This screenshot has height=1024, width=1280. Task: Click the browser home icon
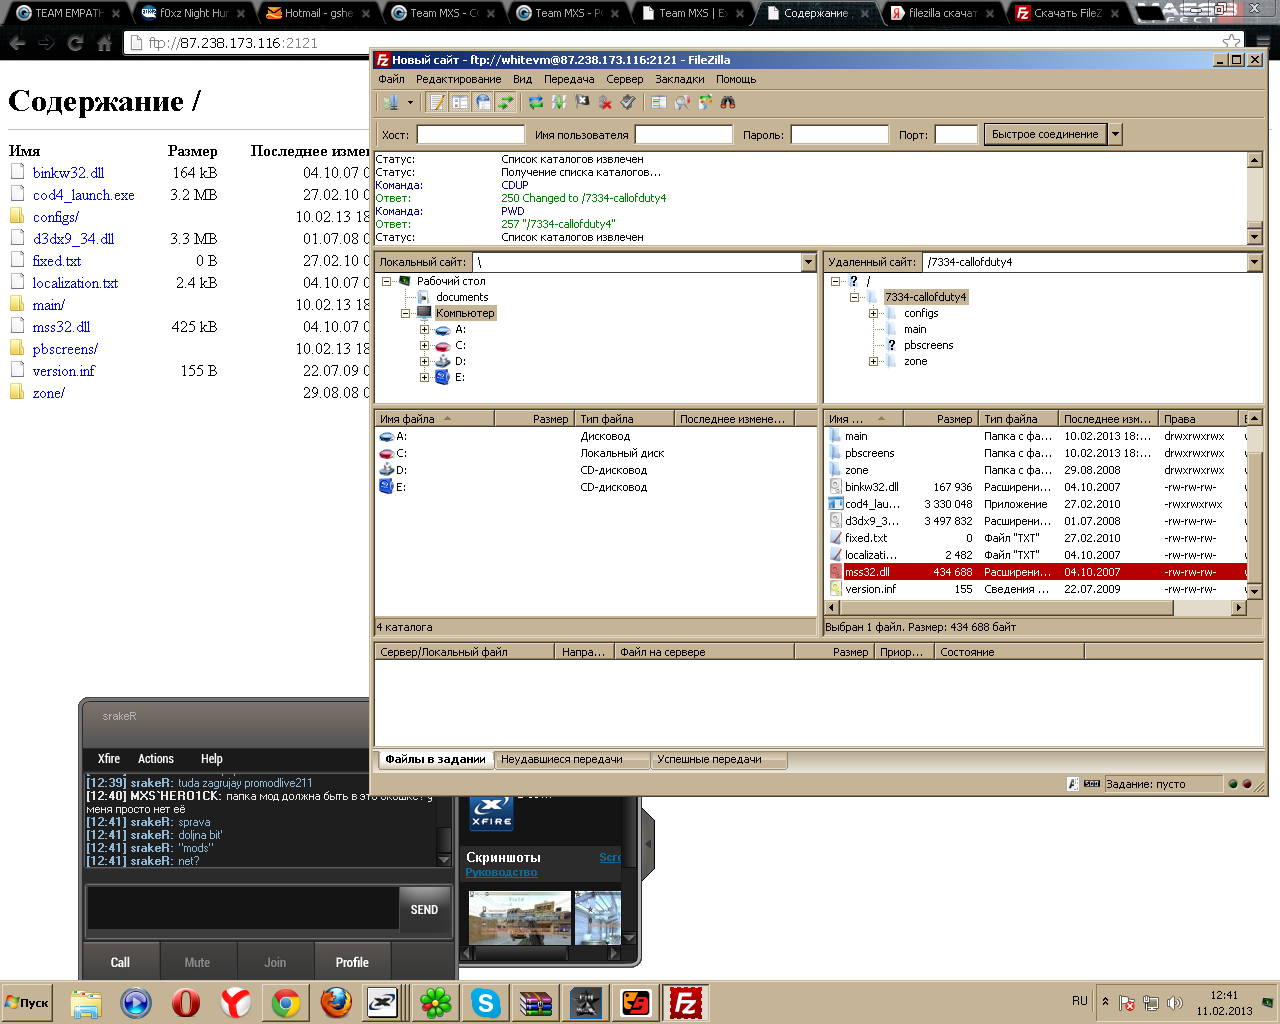click(104, 43)
